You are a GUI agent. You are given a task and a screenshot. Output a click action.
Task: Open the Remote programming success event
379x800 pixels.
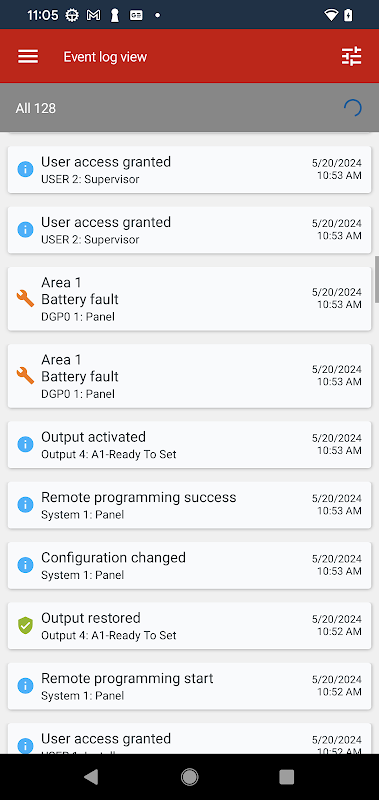point(189,505)
